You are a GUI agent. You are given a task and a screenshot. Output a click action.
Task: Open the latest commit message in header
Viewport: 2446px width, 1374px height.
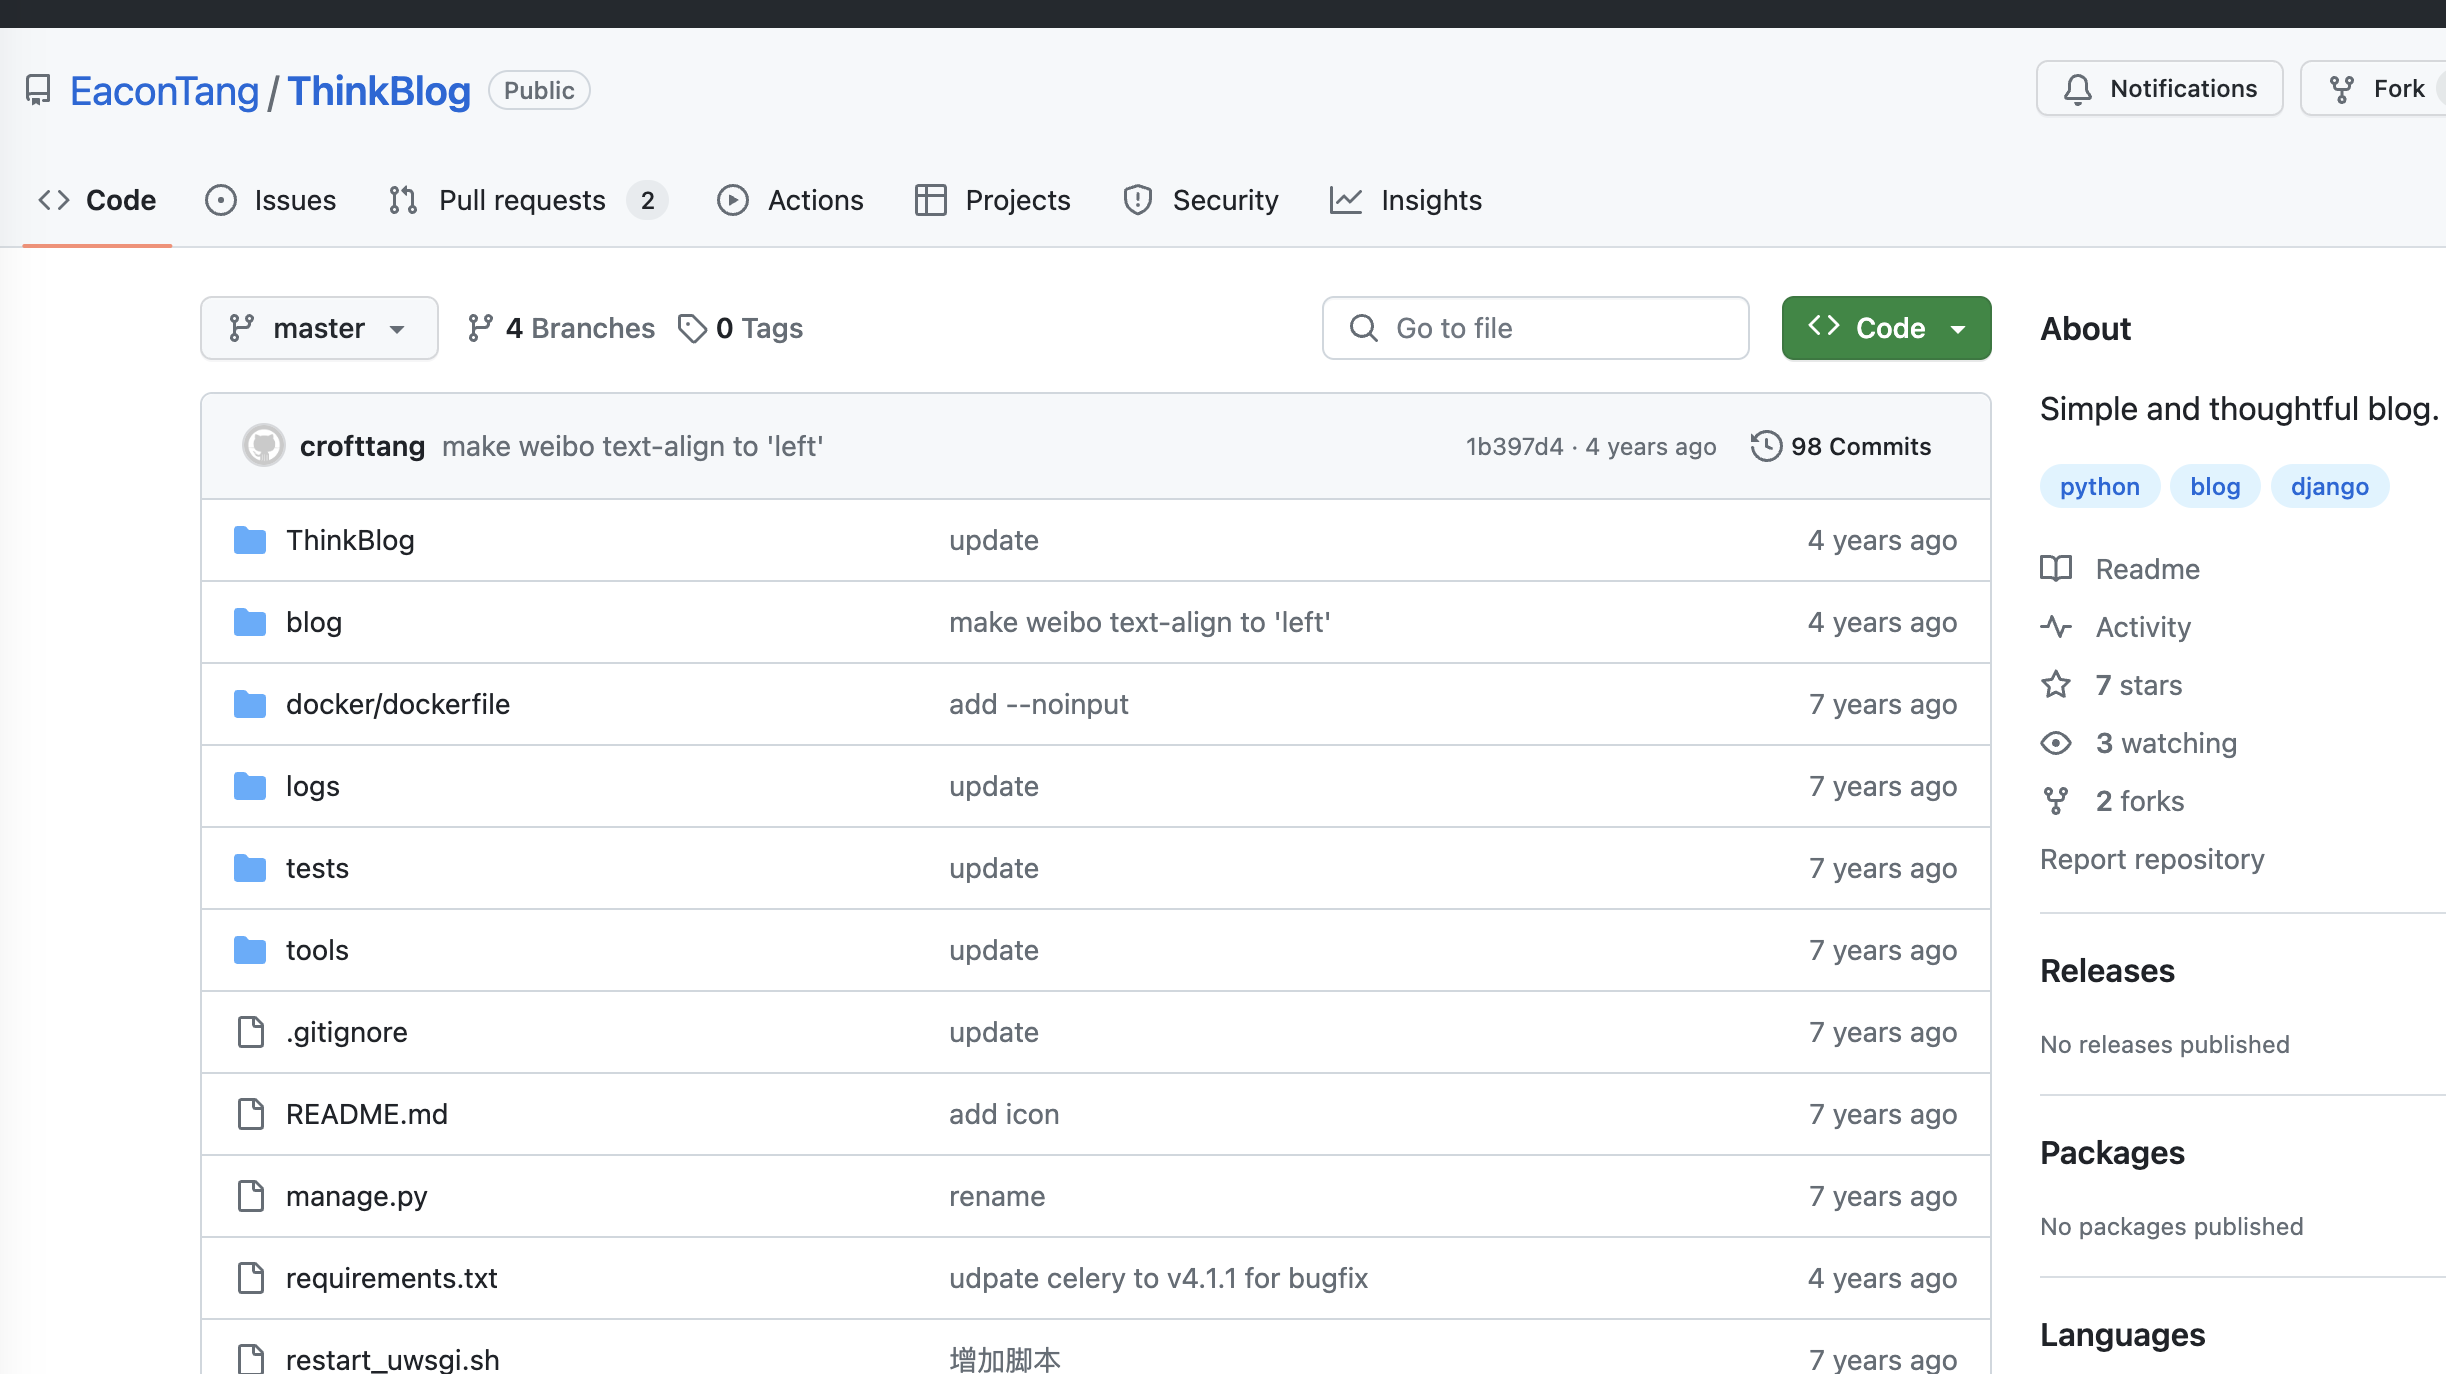click(x=632, y=446)
